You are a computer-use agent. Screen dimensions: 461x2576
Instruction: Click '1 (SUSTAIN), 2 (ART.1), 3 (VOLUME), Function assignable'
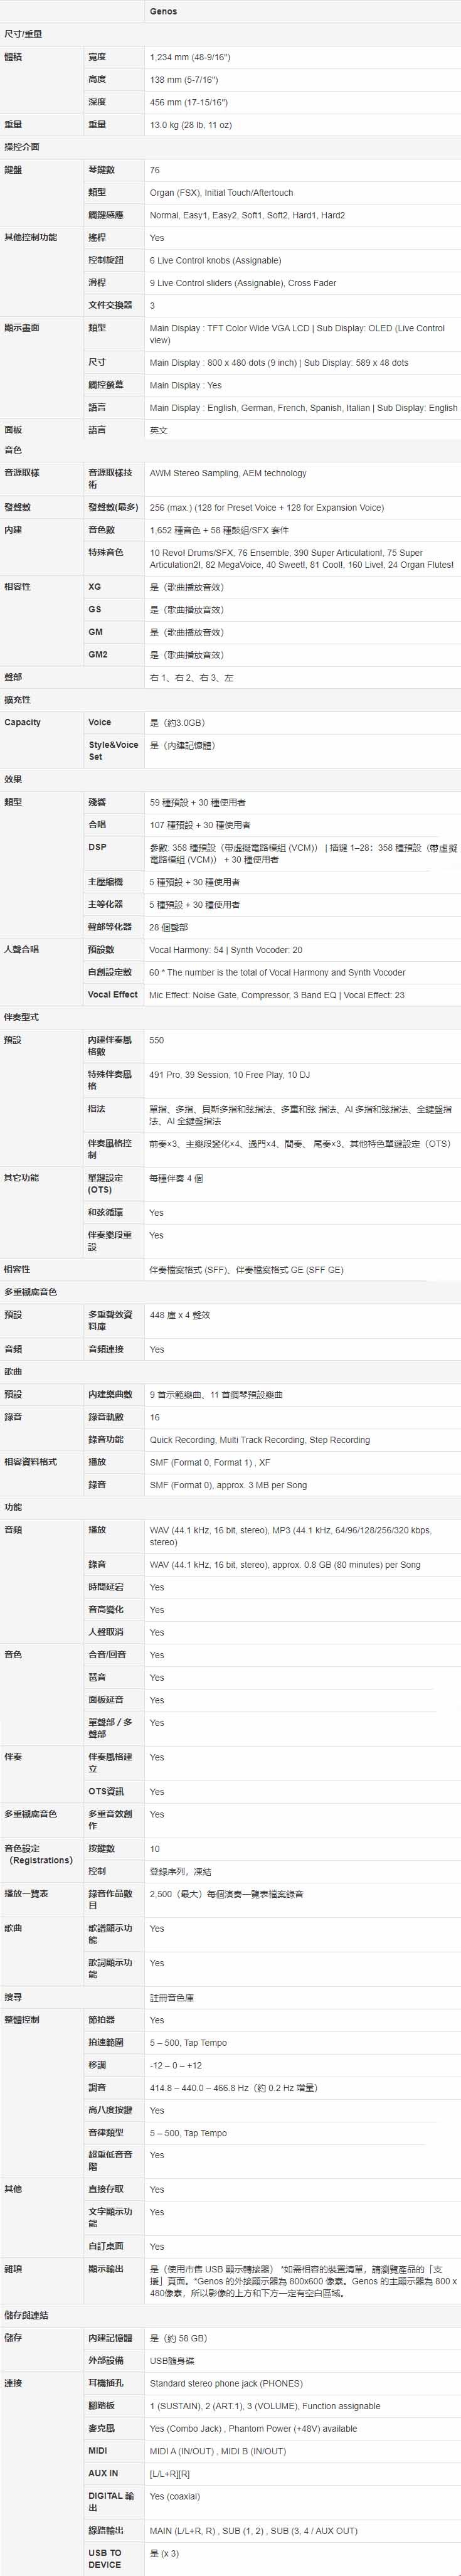(265, 2406)
